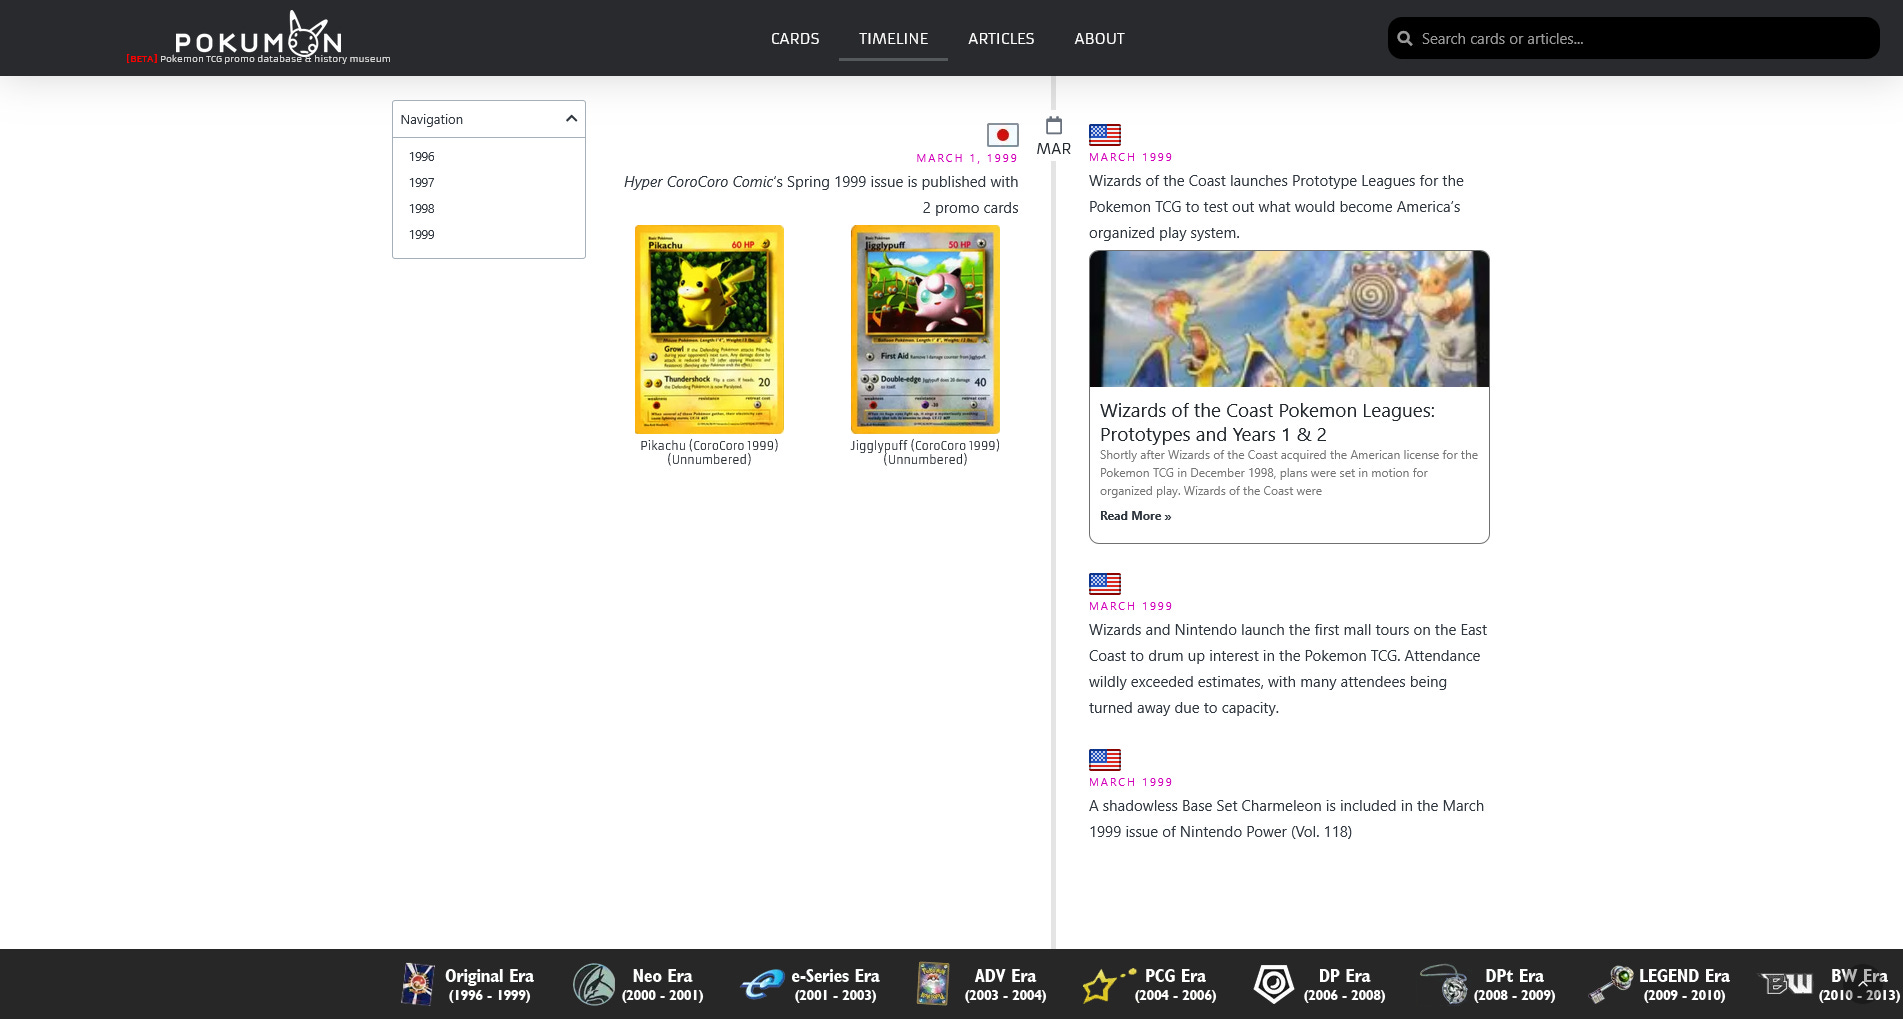
Task: Click Pikachu (CoroCoro 1999) caption link
Action: pos(709,453)
